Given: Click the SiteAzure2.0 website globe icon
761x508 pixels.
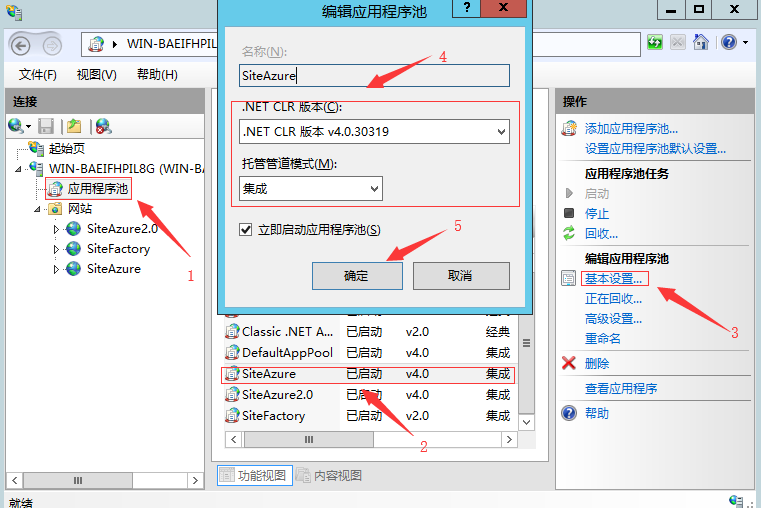Looking at the screenshot, I should point(73,229).
